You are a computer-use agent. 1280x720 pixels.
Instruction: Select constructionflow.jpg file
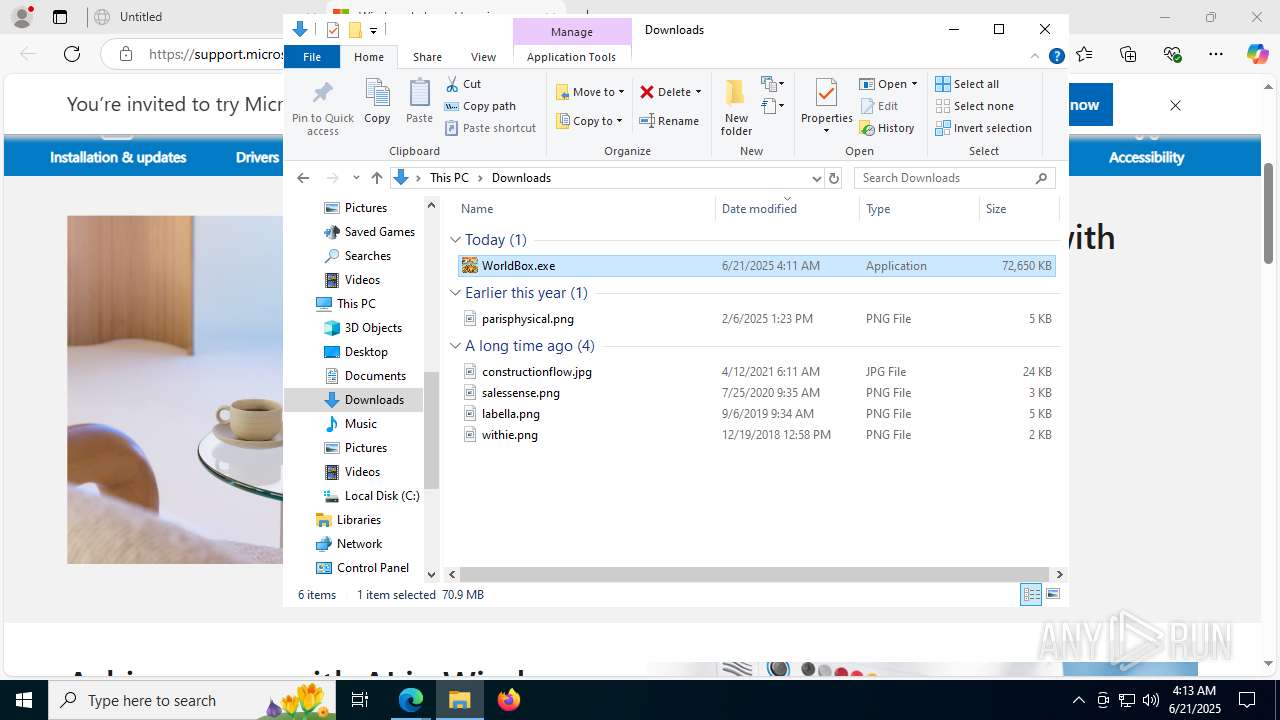click(x=756, y=372)
